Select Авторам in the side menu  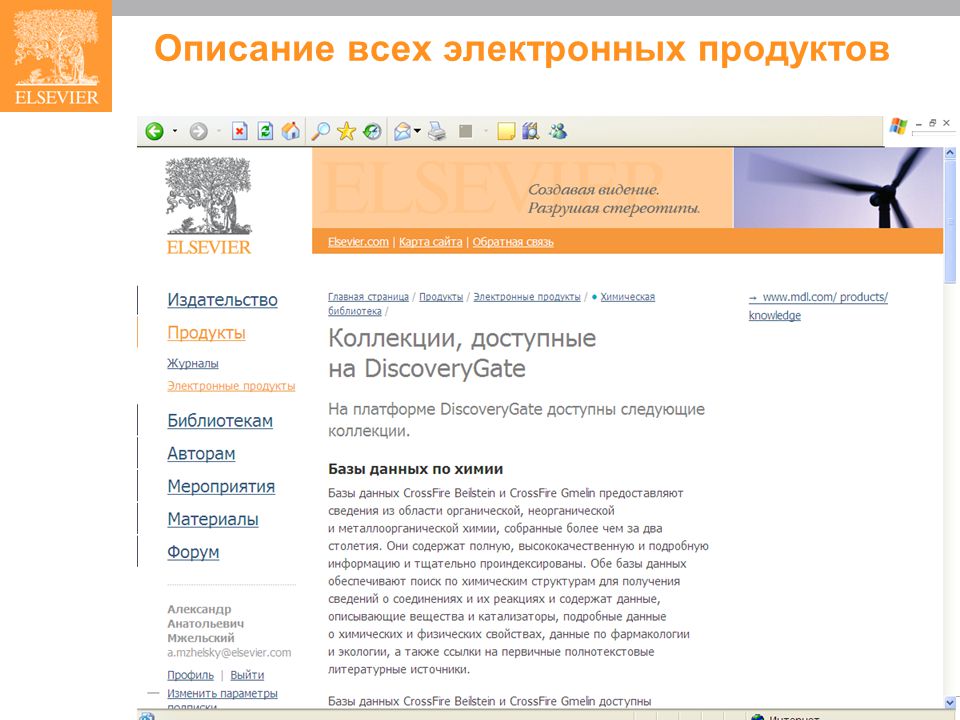tap(201, 454)
